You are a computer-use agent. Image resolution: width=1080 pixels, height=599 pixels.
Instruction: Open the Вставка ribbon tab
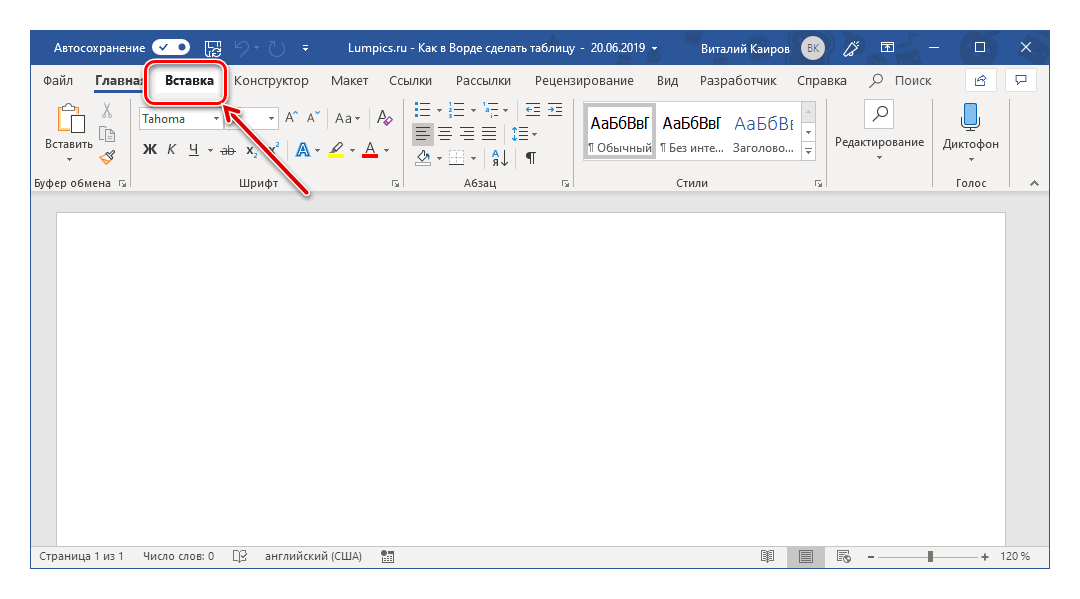(x=189, y=80)
